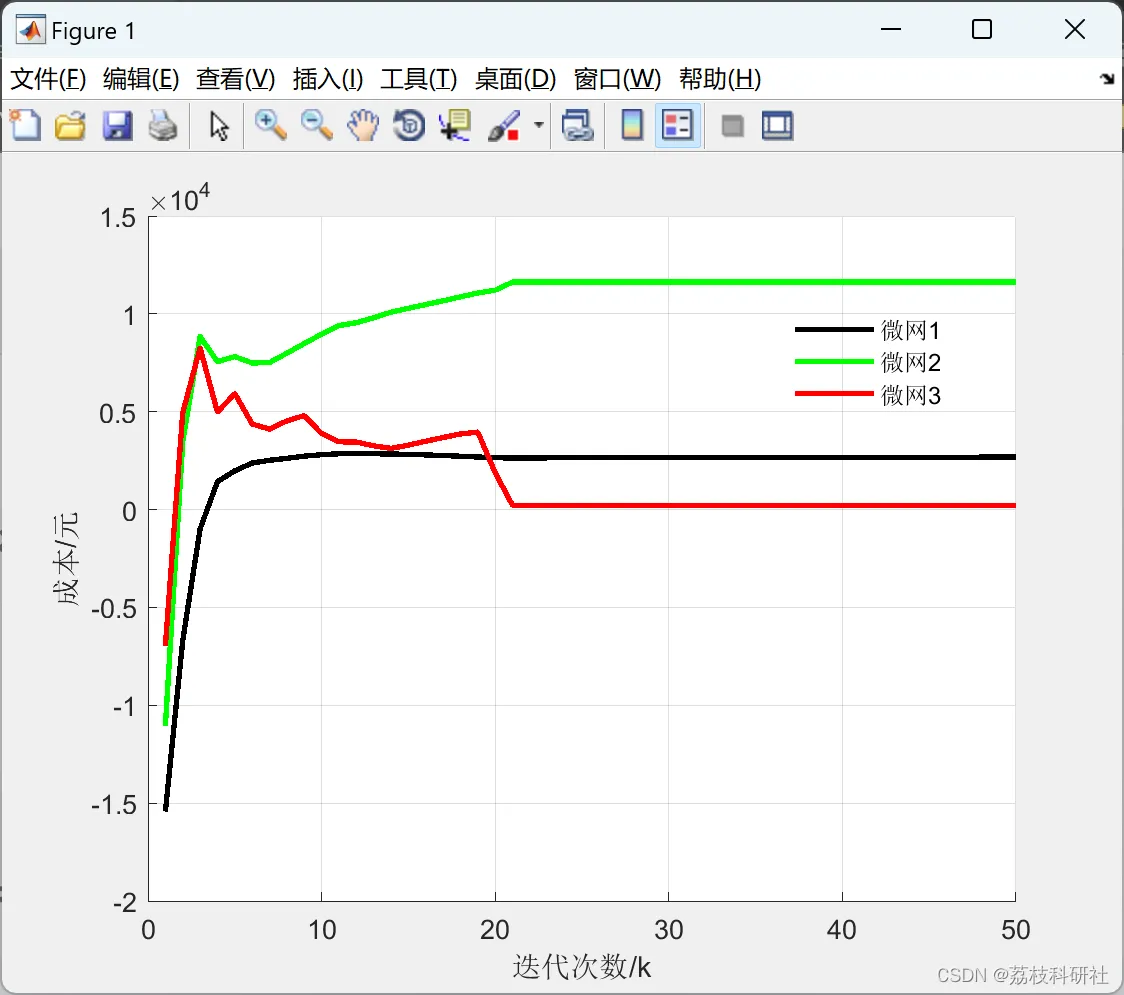Activate the Zoom In magnifier tool
This screenshot has height=995, width=1124.
coord(270,125)
